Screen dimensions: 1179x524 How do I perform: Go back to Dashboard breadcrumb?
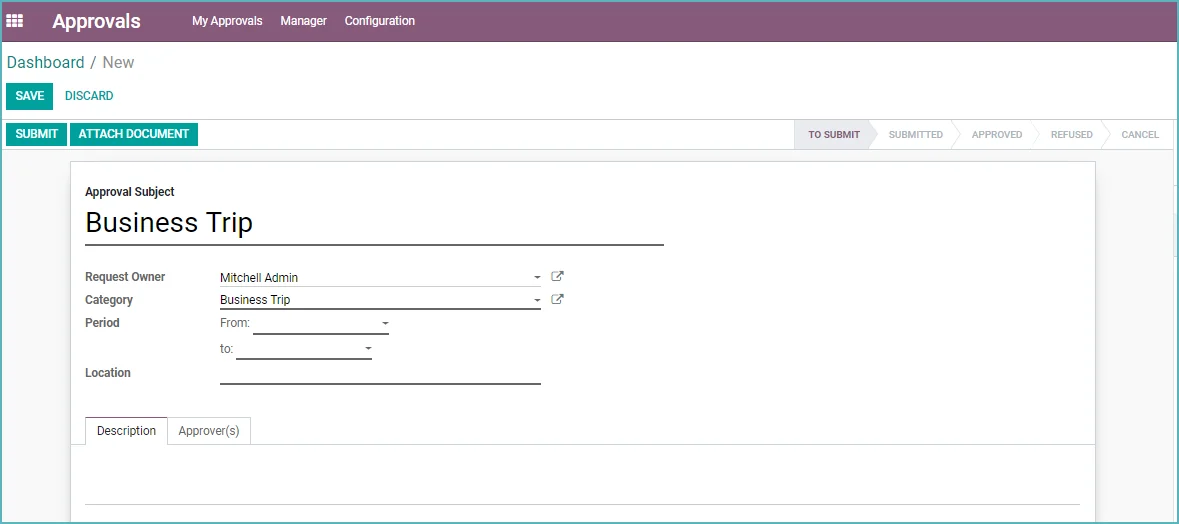(46, 62)
